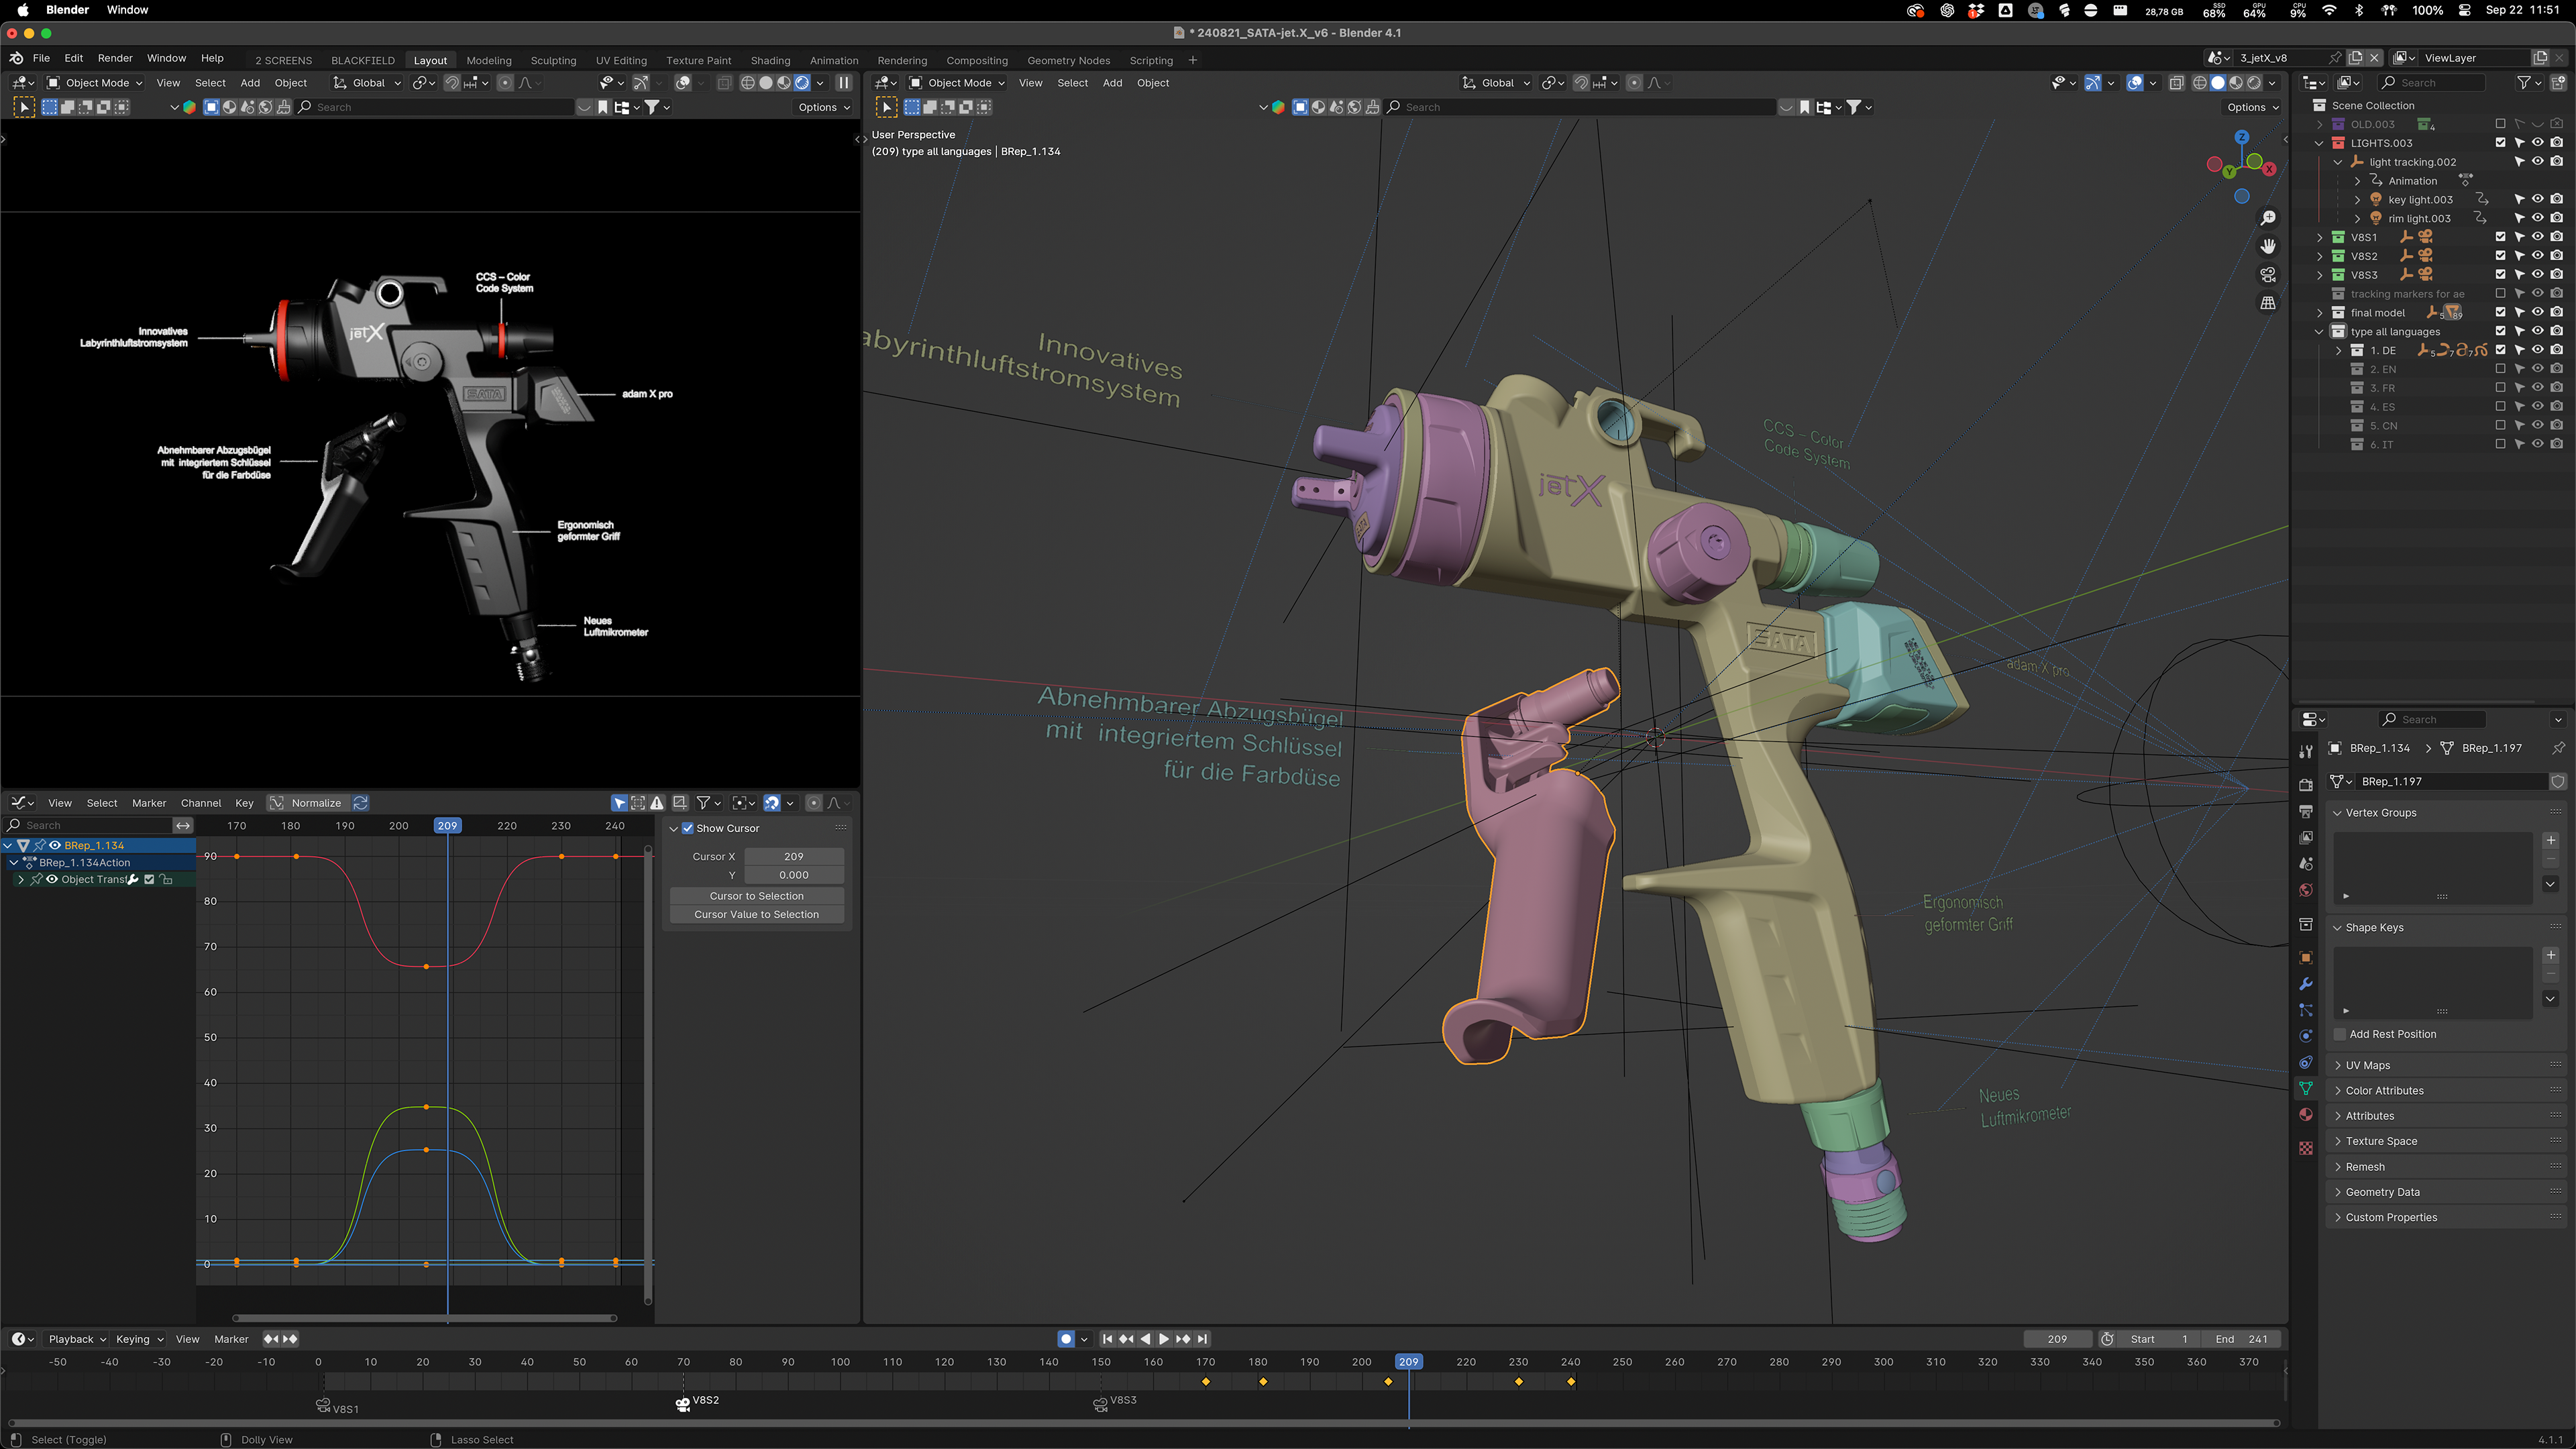Expand the OLD.003 collection
This screenshot has width=2576, height=1449.
pyautogui.click(x=2319, y=124)
